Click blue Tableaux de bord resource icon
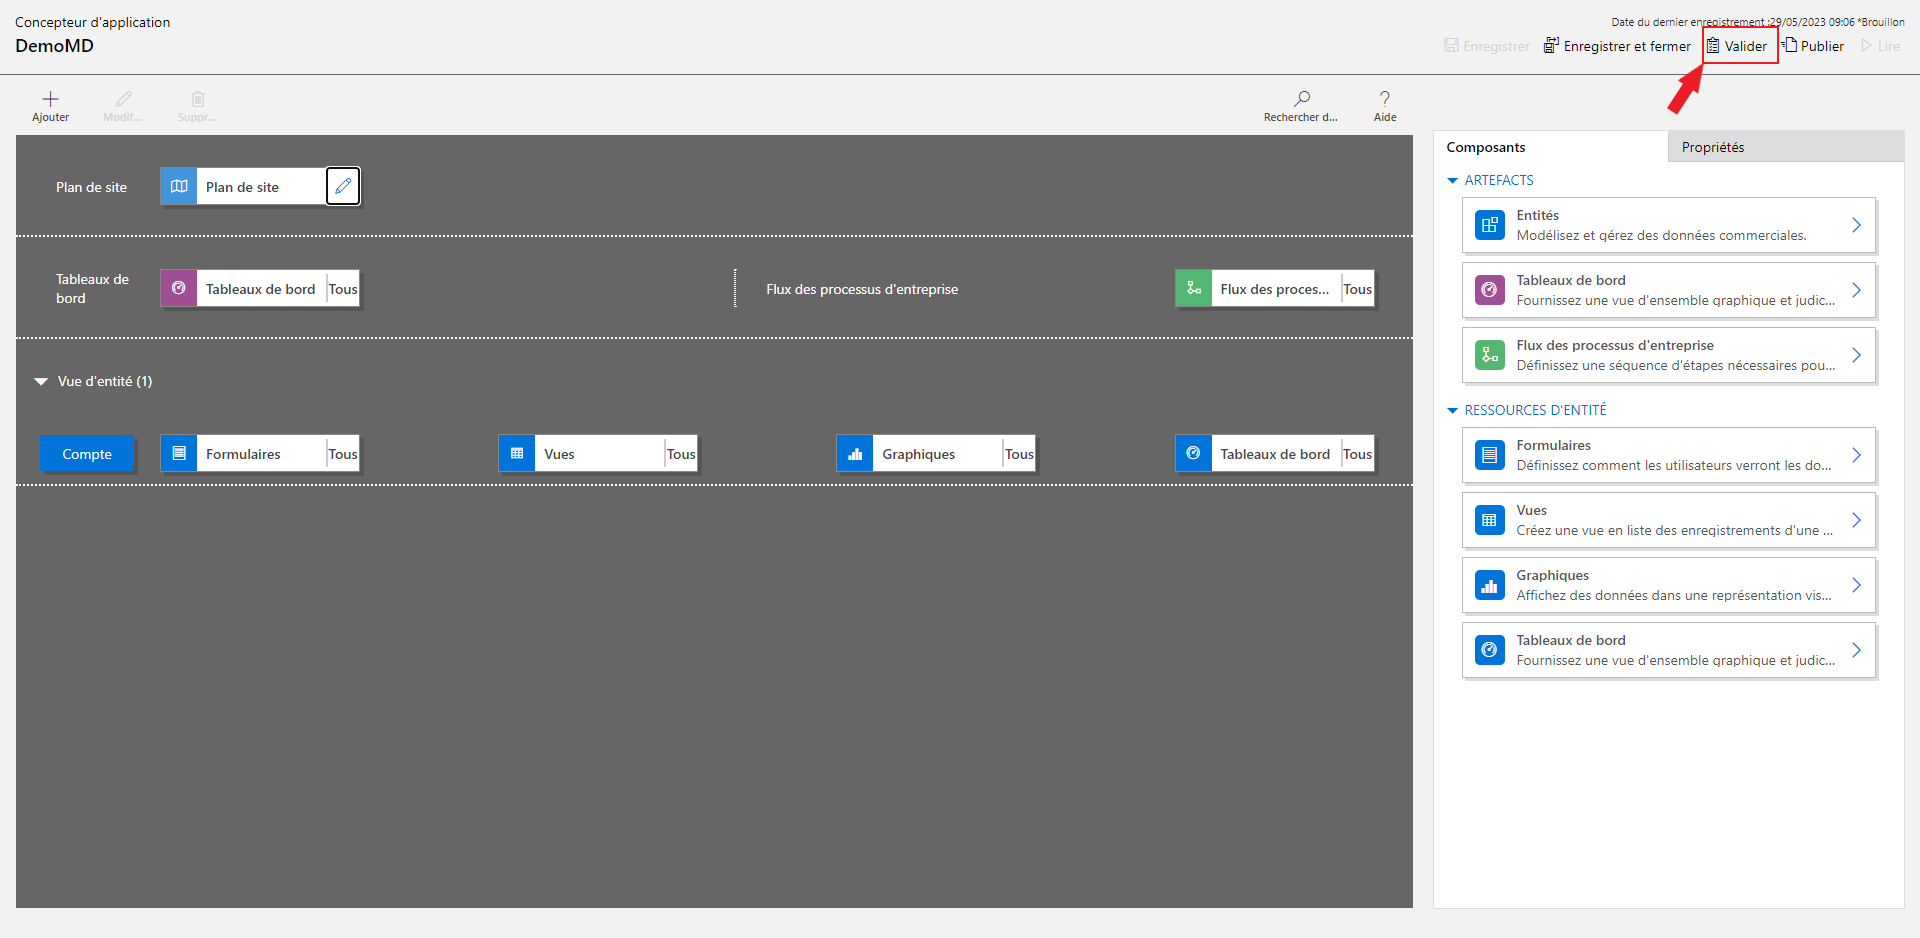 point(1490,650)
